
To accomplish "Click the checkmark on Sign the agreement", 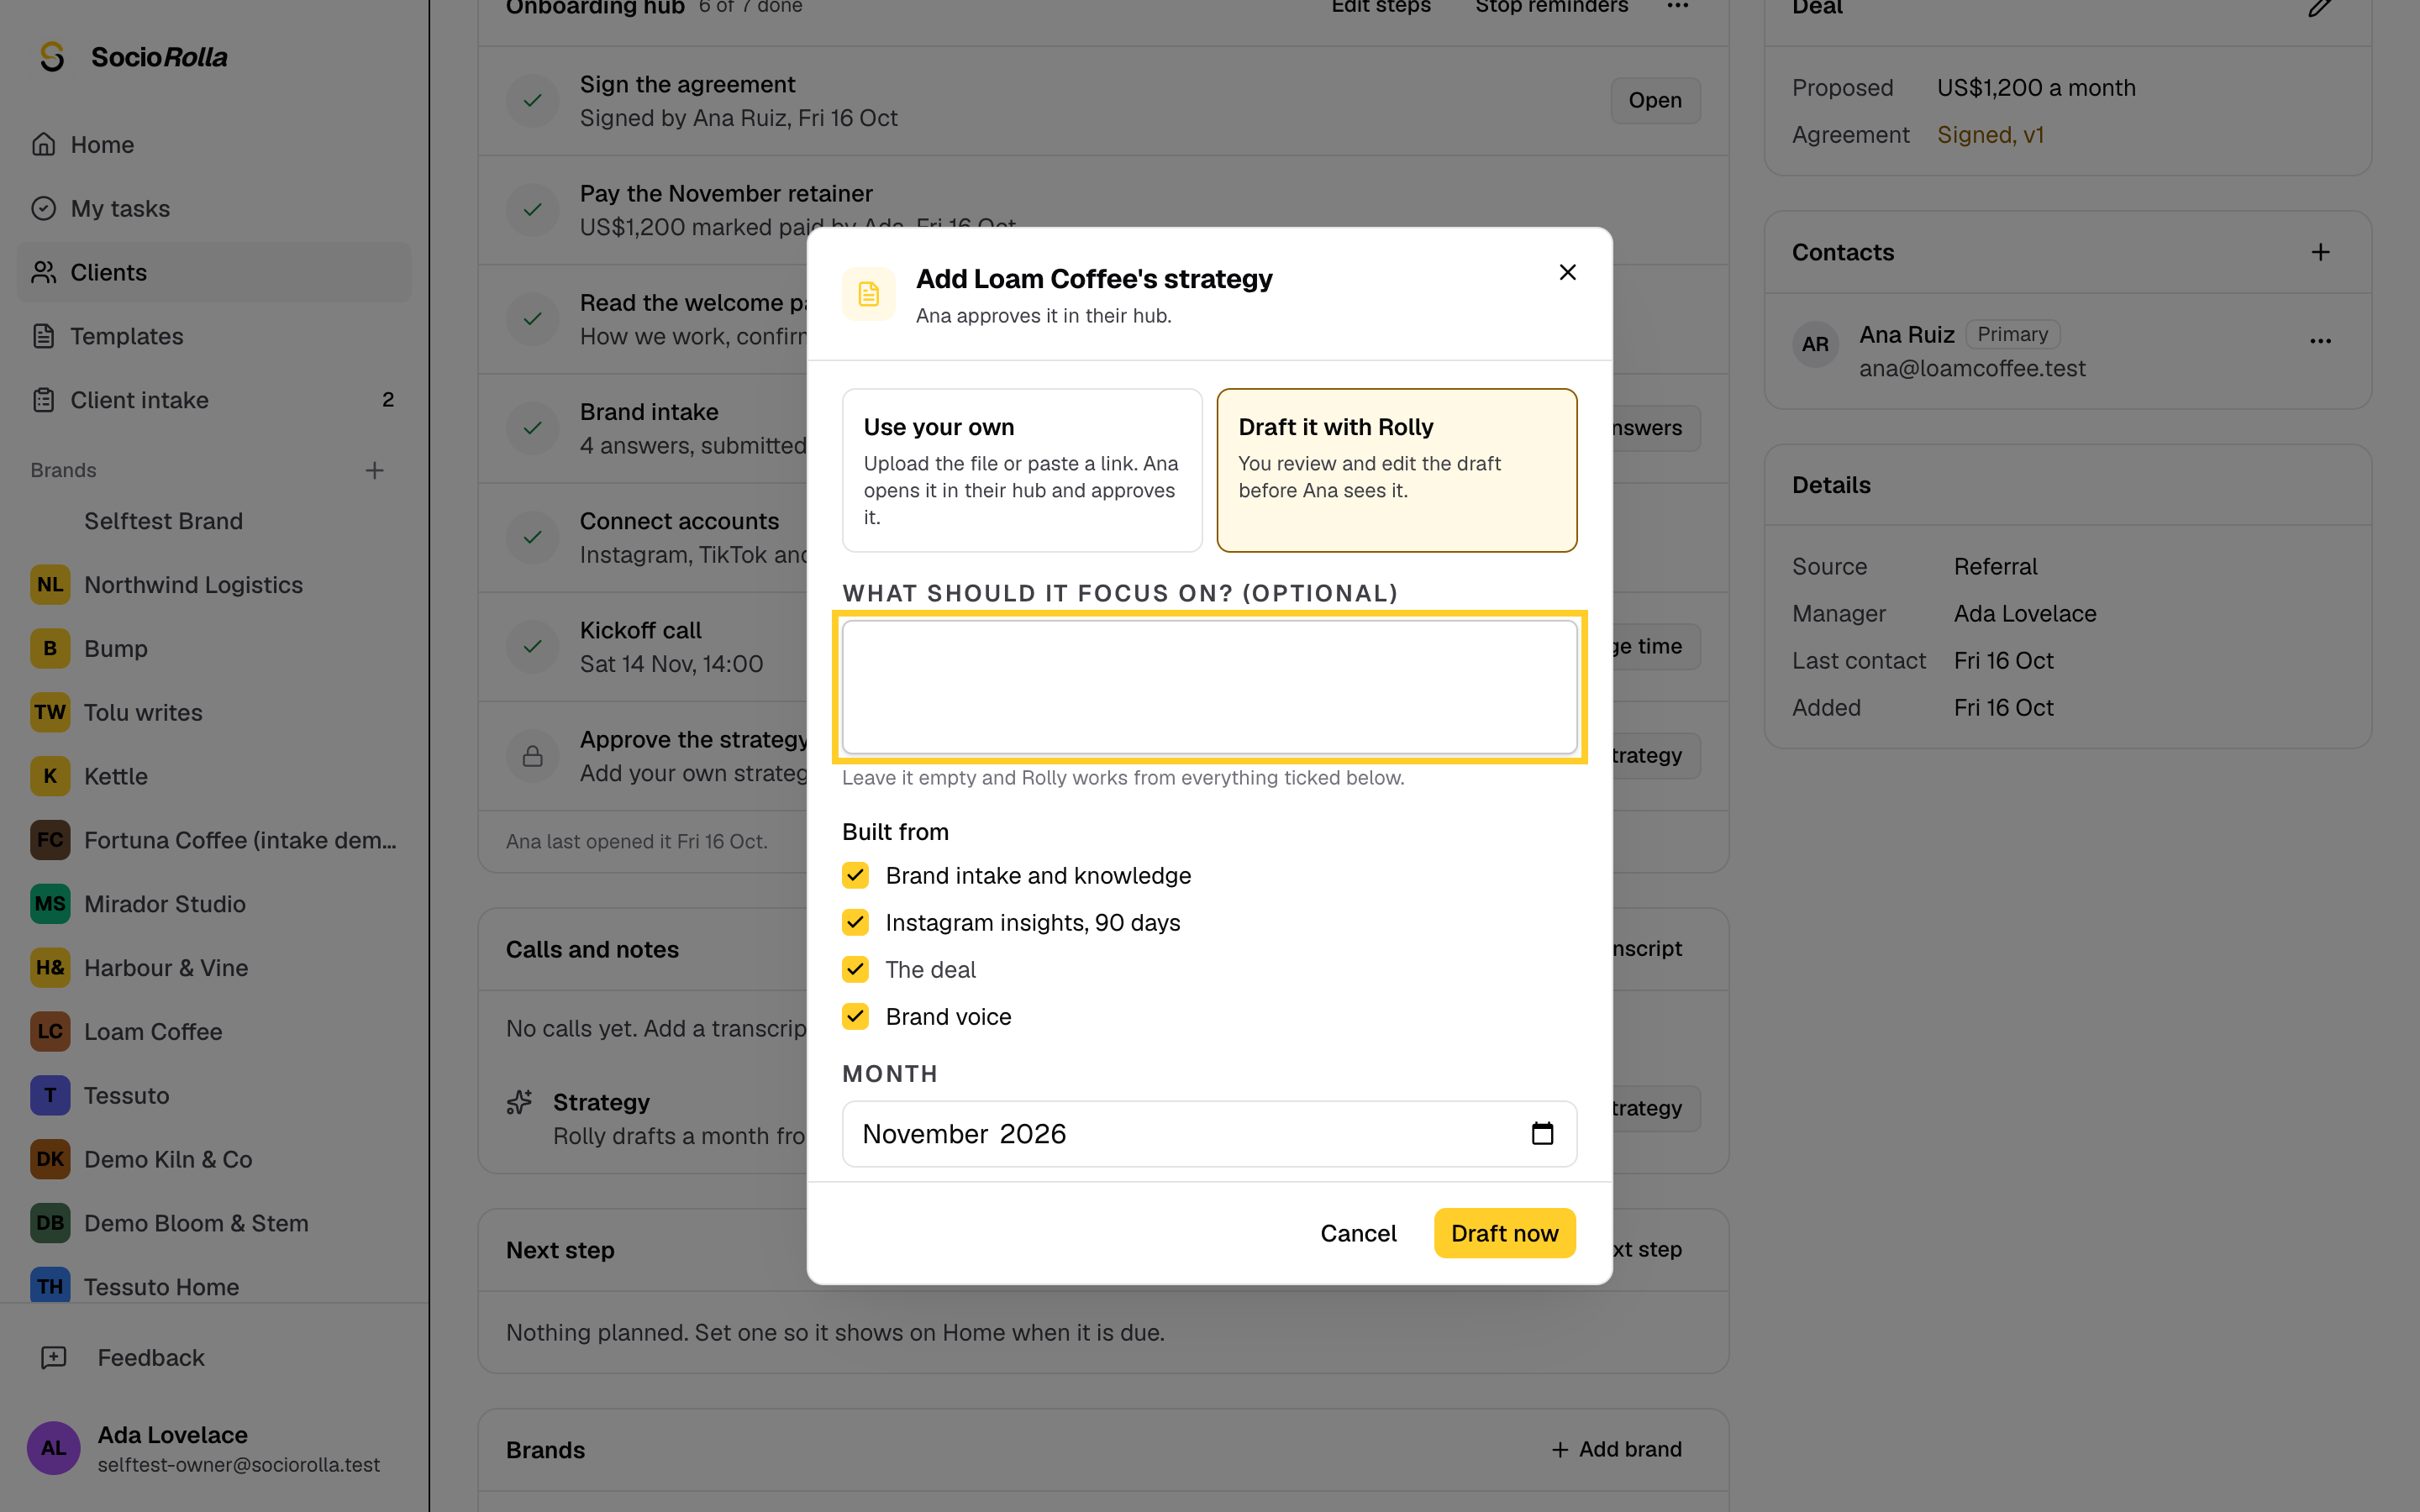I will 533,100.
